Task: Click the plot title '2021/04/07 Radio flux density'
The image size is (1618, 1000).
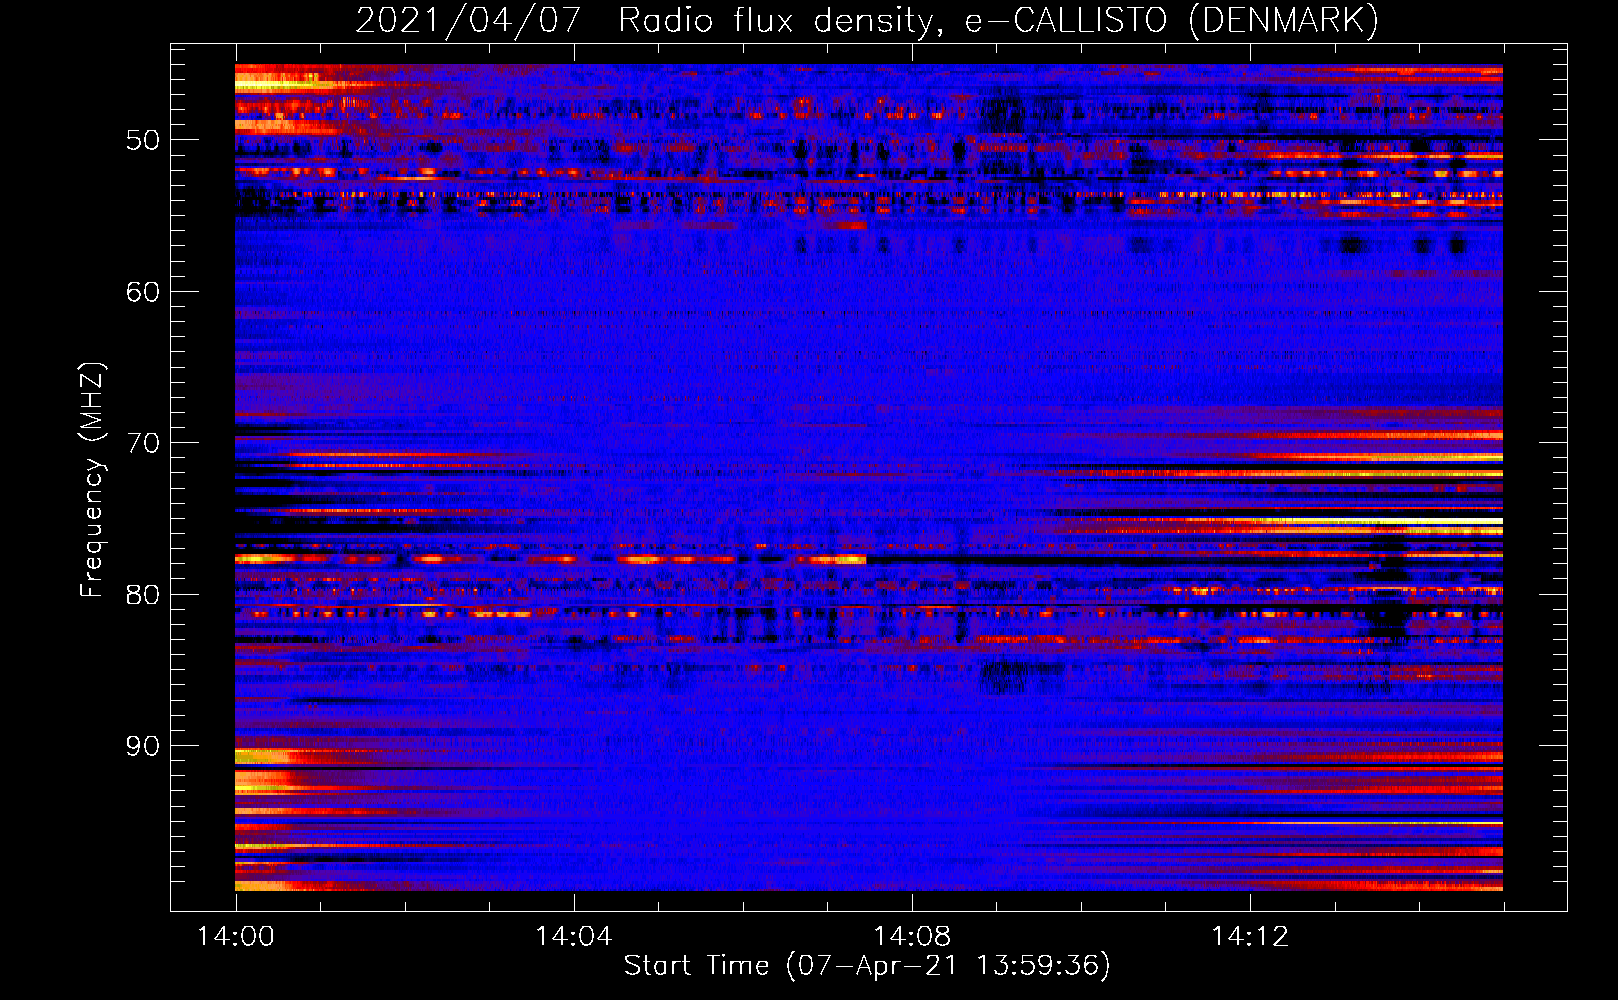Action: pos(648,21)
